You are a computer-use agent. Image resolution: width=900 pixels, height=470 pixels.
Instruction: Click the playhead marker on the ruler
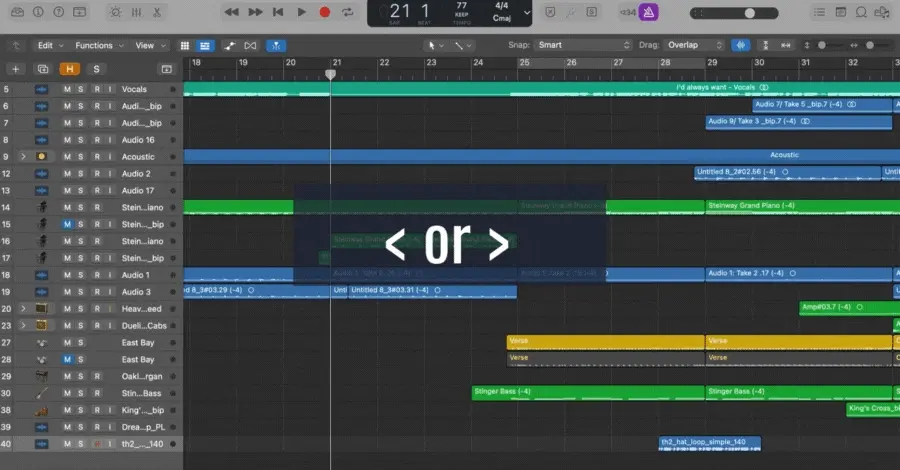[331, 75]
